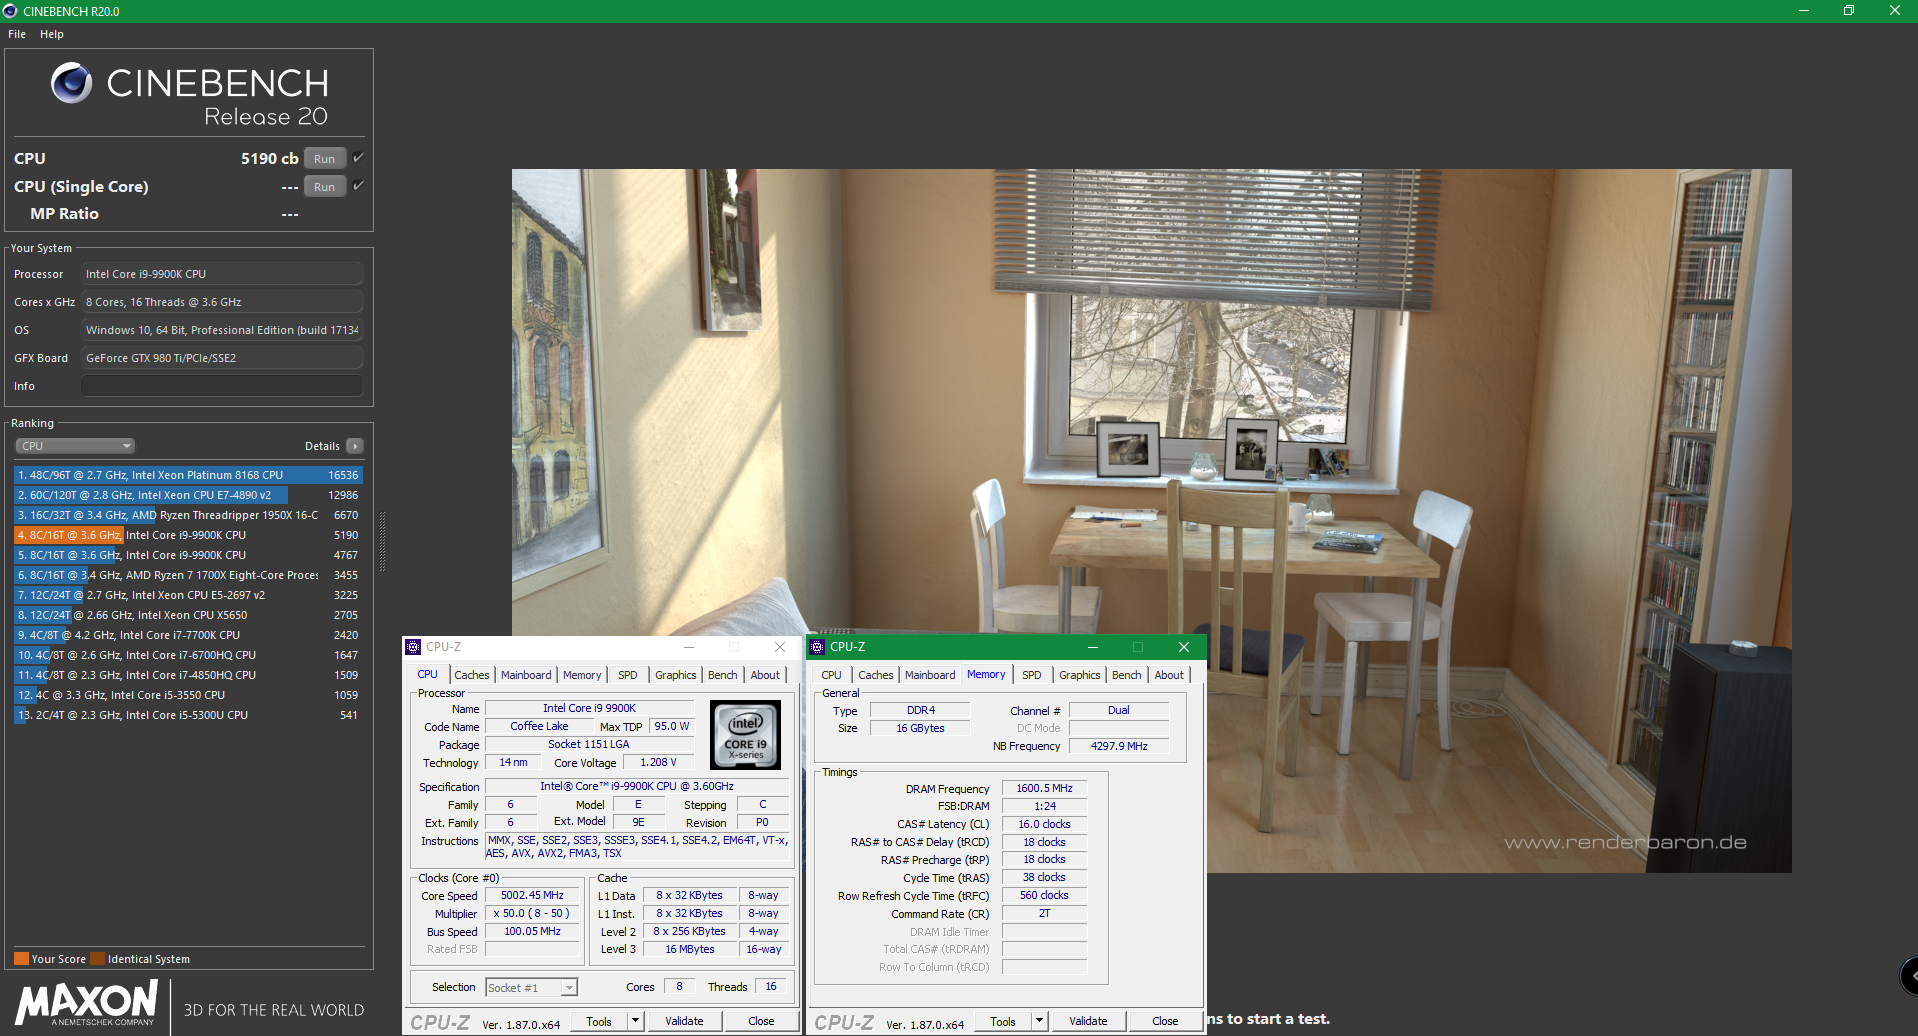Screen dimensions: 1918x1036
Task: Click Validate button in left CPU-Z window
Action: (684, 1021)
